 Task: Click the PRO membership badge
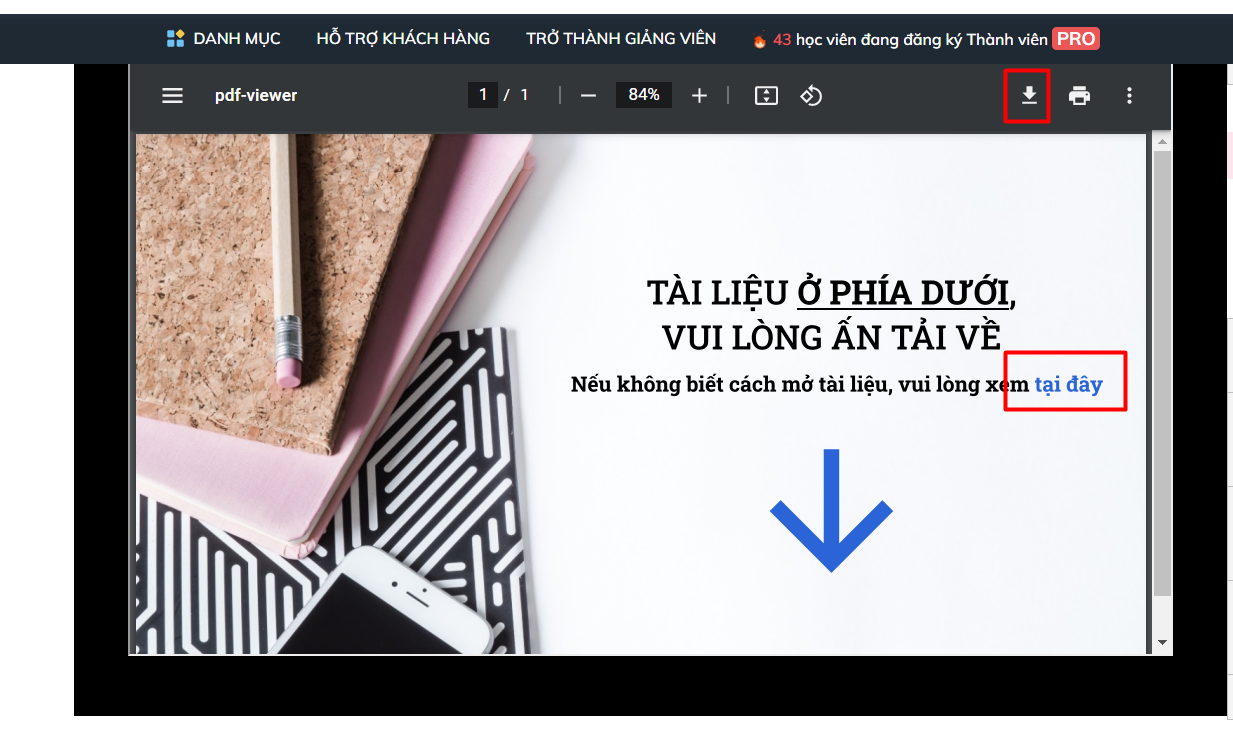pos(1076,39)
